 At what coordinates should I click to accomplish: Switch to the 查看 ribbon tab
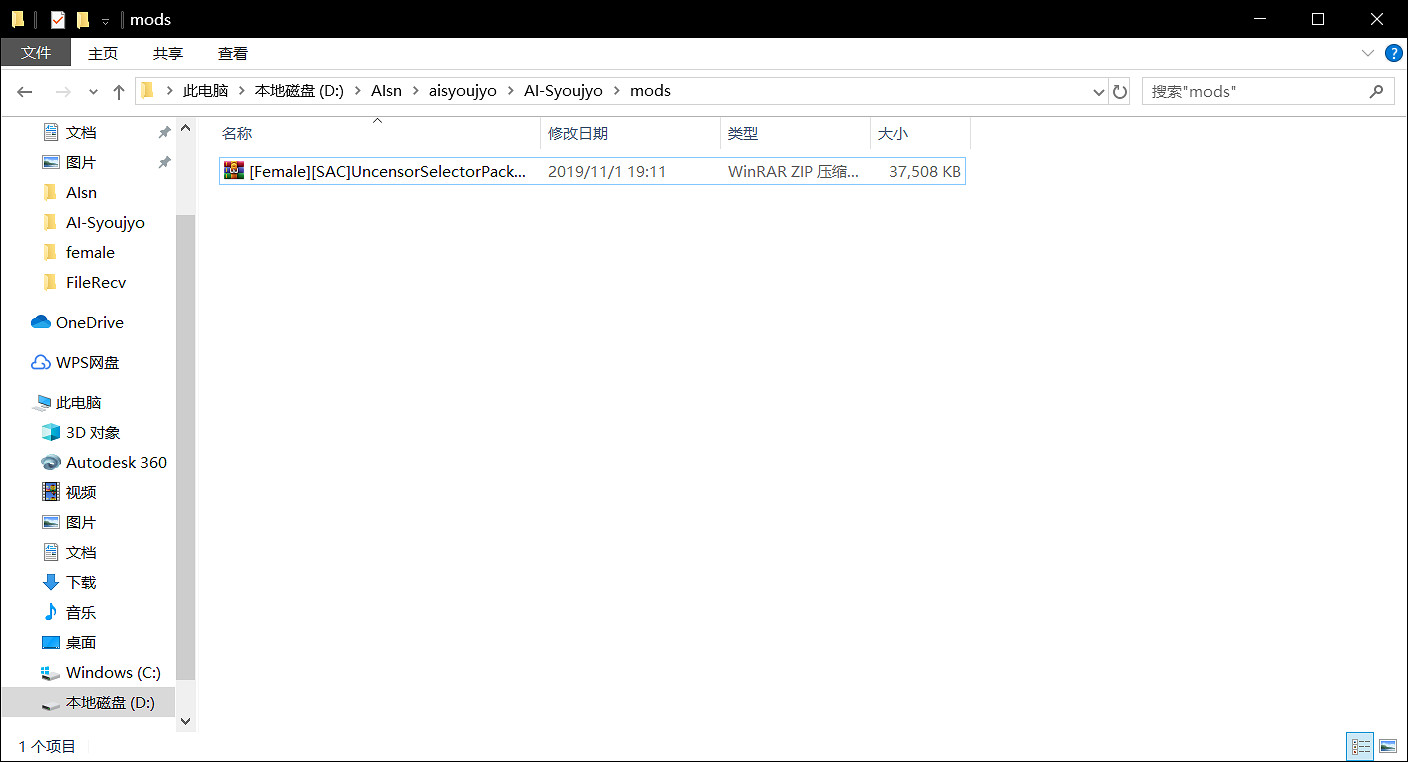coord(233,53)
